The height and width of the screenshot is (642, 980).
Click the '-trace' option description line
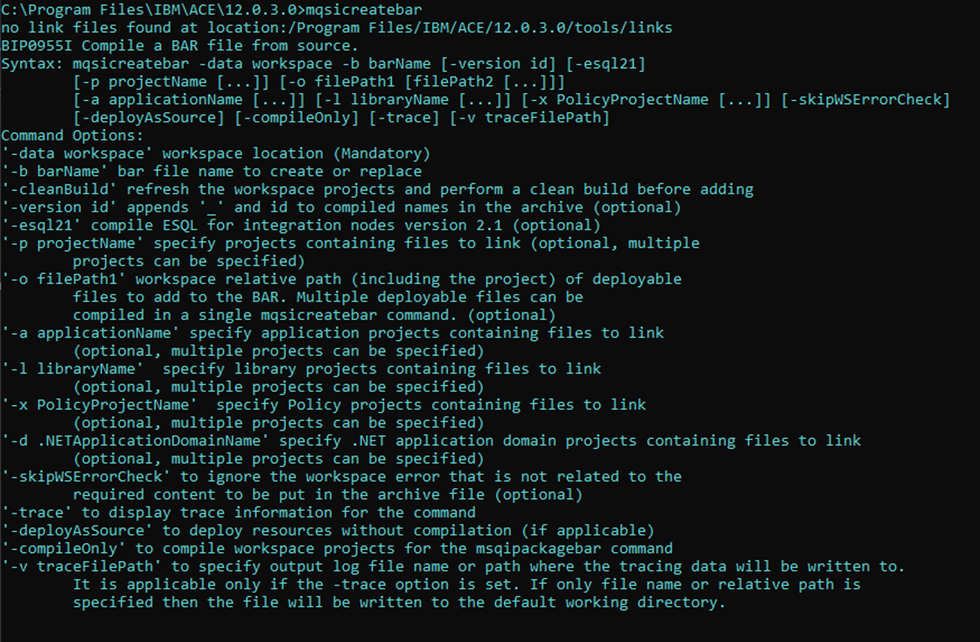click(x=239, y=513)
